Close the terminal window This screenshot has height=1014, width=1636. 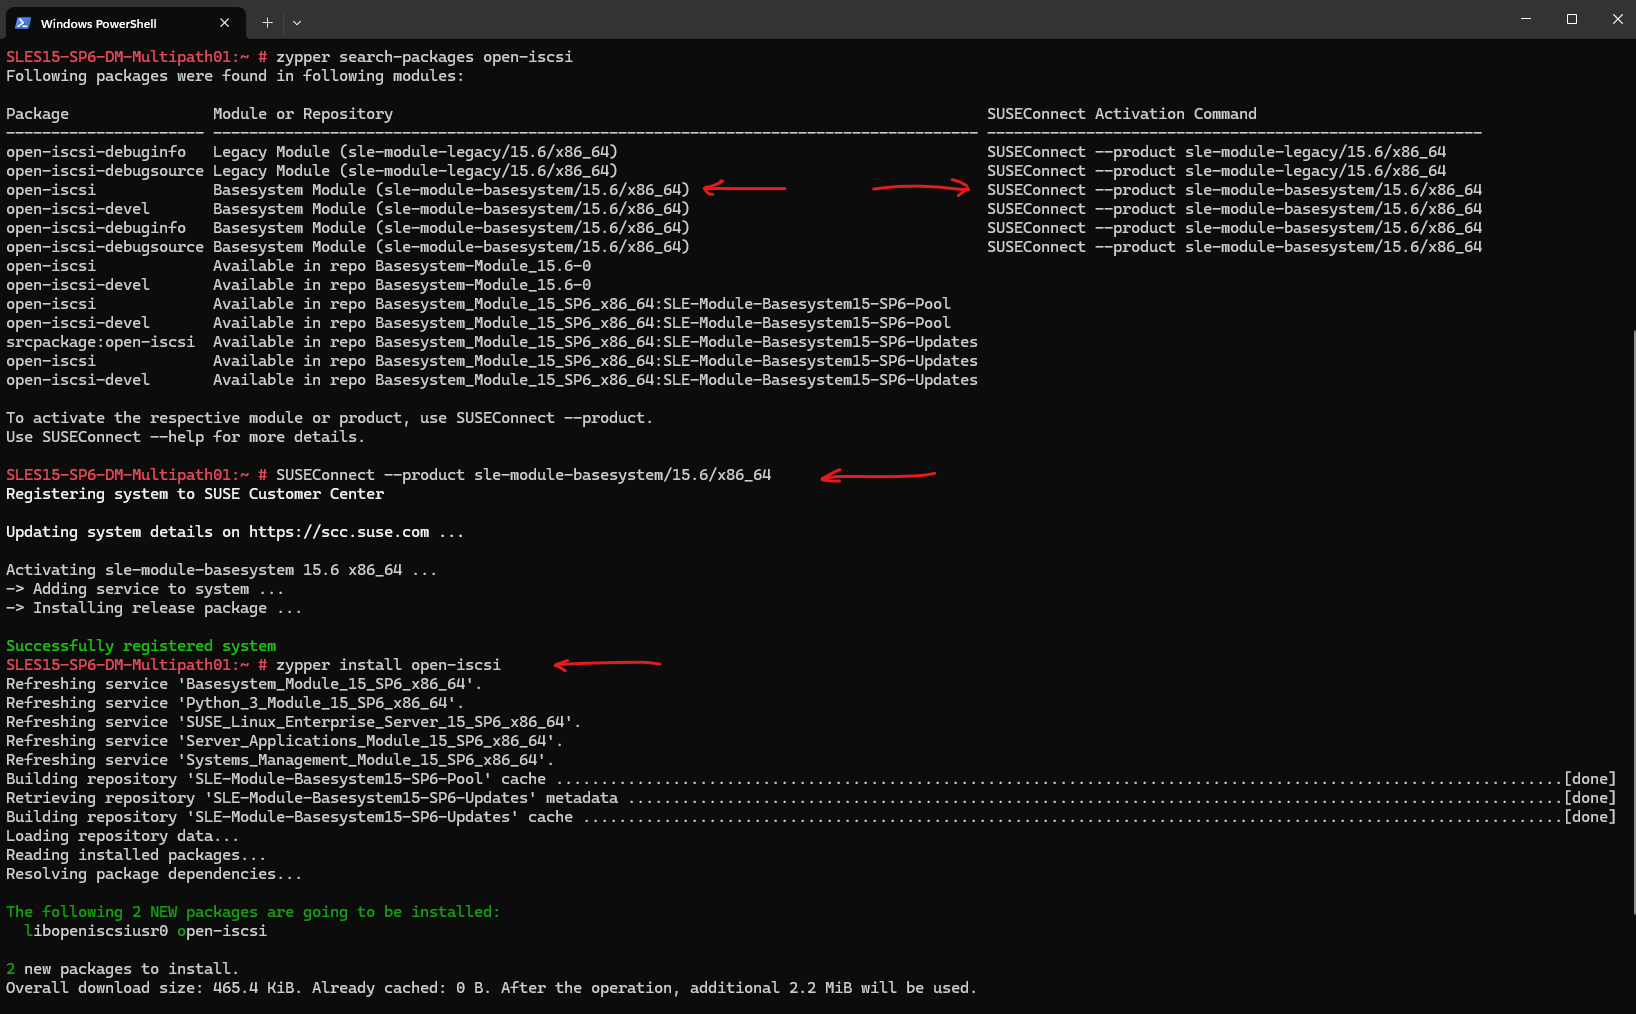[x=1617, y=19]
